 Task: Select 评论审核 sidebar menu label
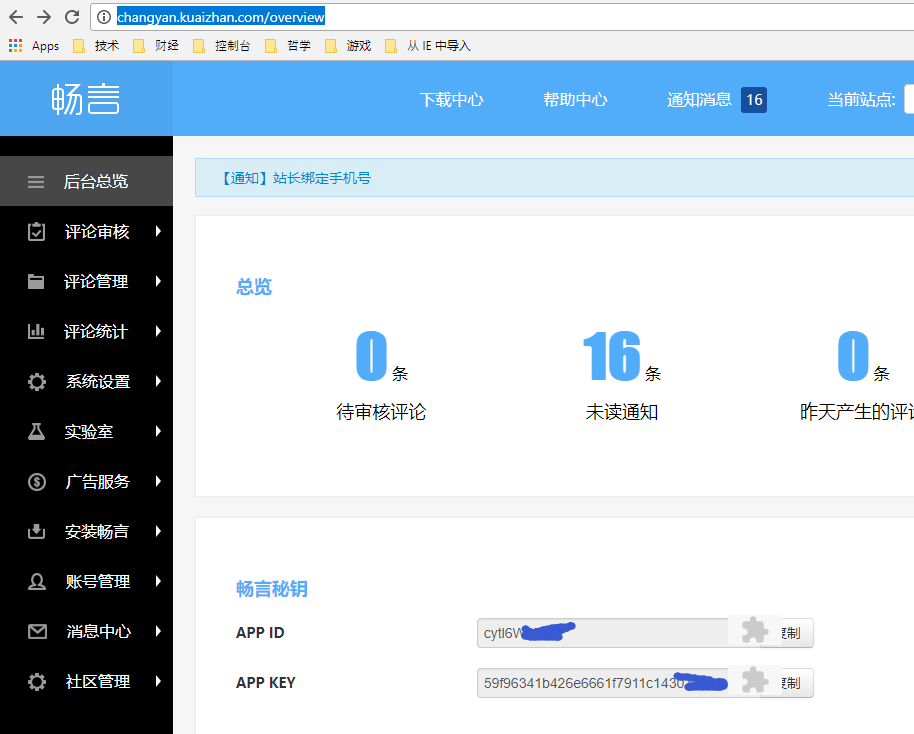click(97, 232)
